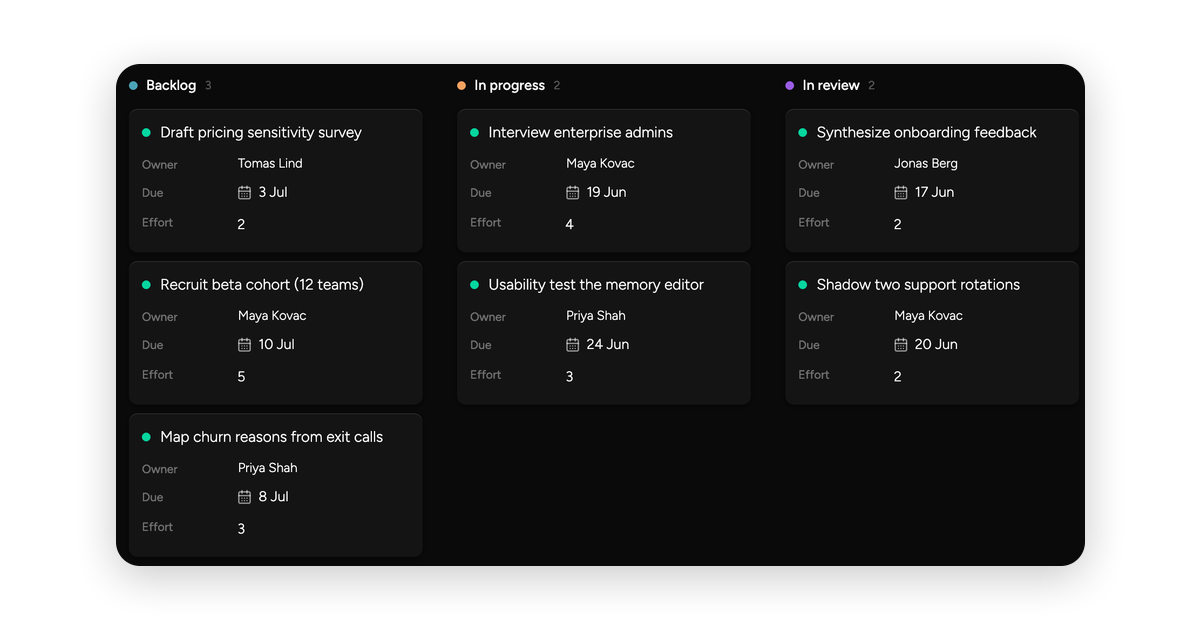Open Usability test the memory editor card

604,333
